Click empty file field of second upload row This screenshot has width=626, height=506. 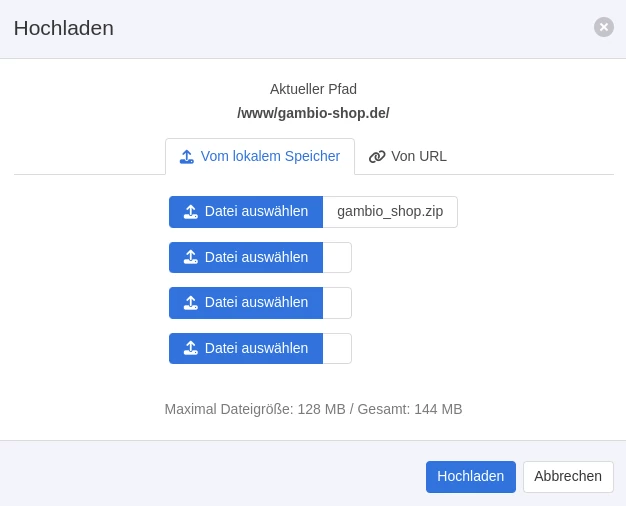[x=337, y=258]
